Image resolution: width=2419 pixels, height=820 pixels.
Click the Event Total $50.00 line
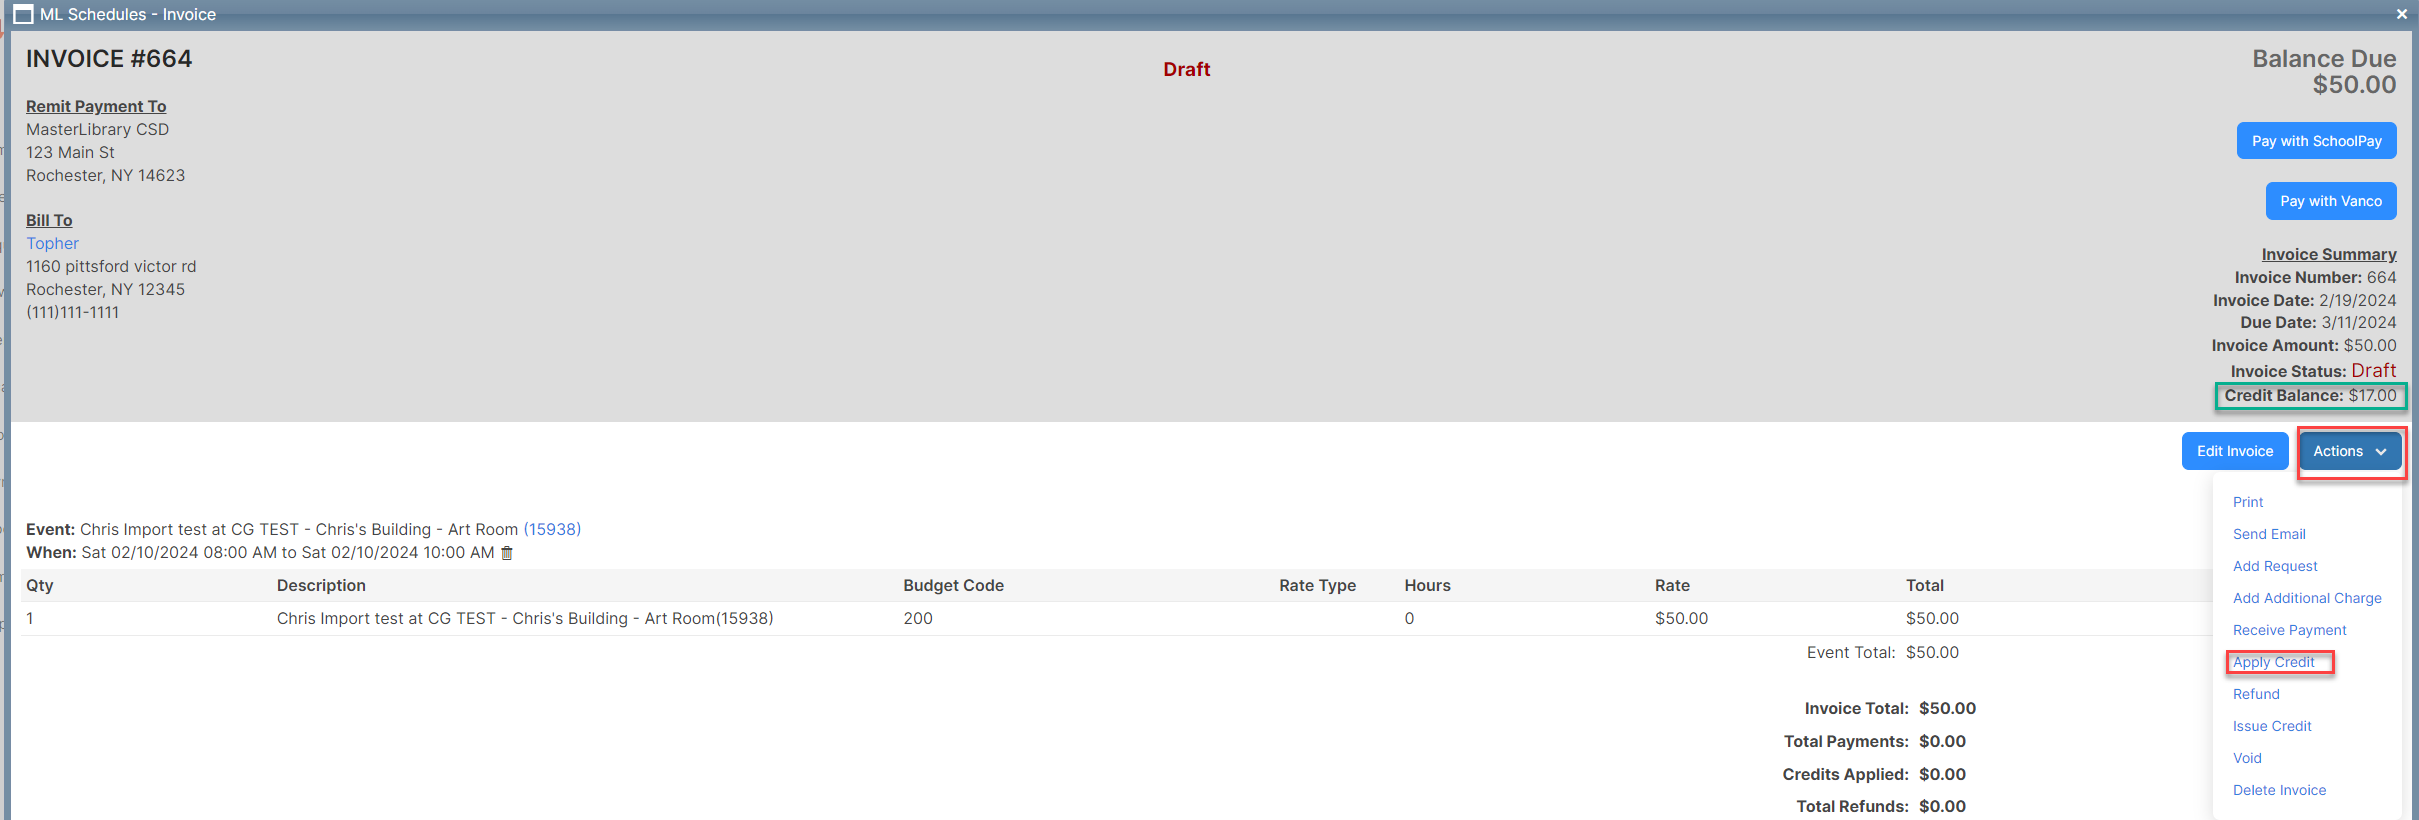tap(1883, 652)
